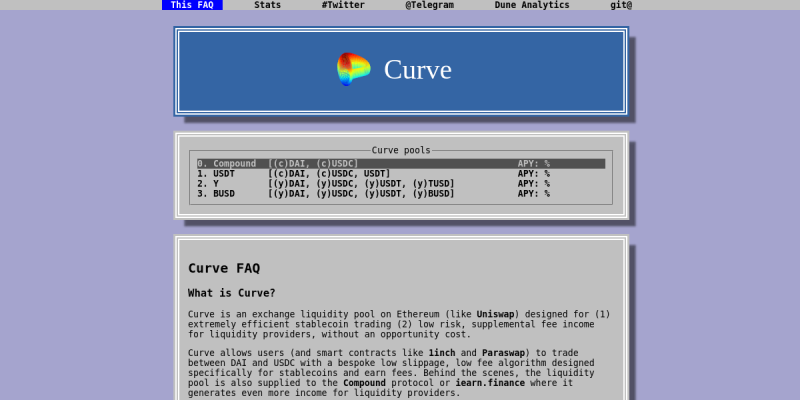Viewport: 800px width, 400px height.
Task: Open Dune Analytics from the top bar
Action: [531, 5]
